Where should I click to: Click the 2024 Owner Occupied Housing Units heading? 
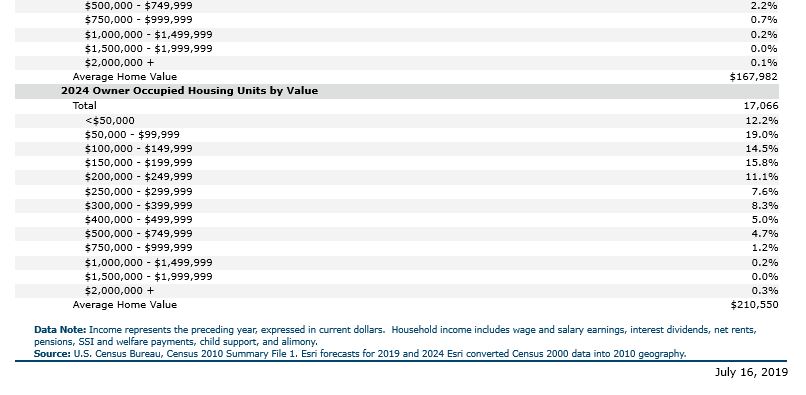(x=190, y=91)
